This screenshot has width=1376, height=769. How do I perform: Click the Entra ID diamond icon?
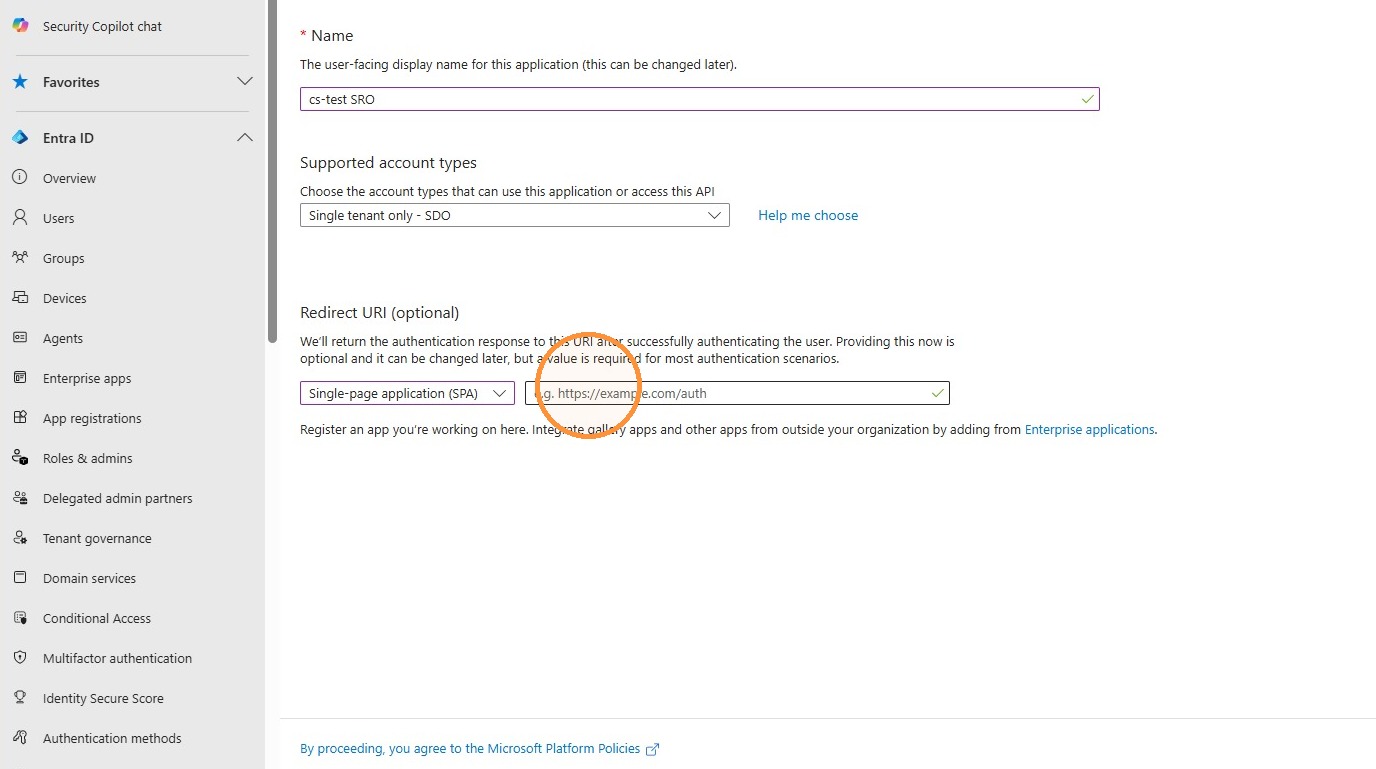(20, 138)
